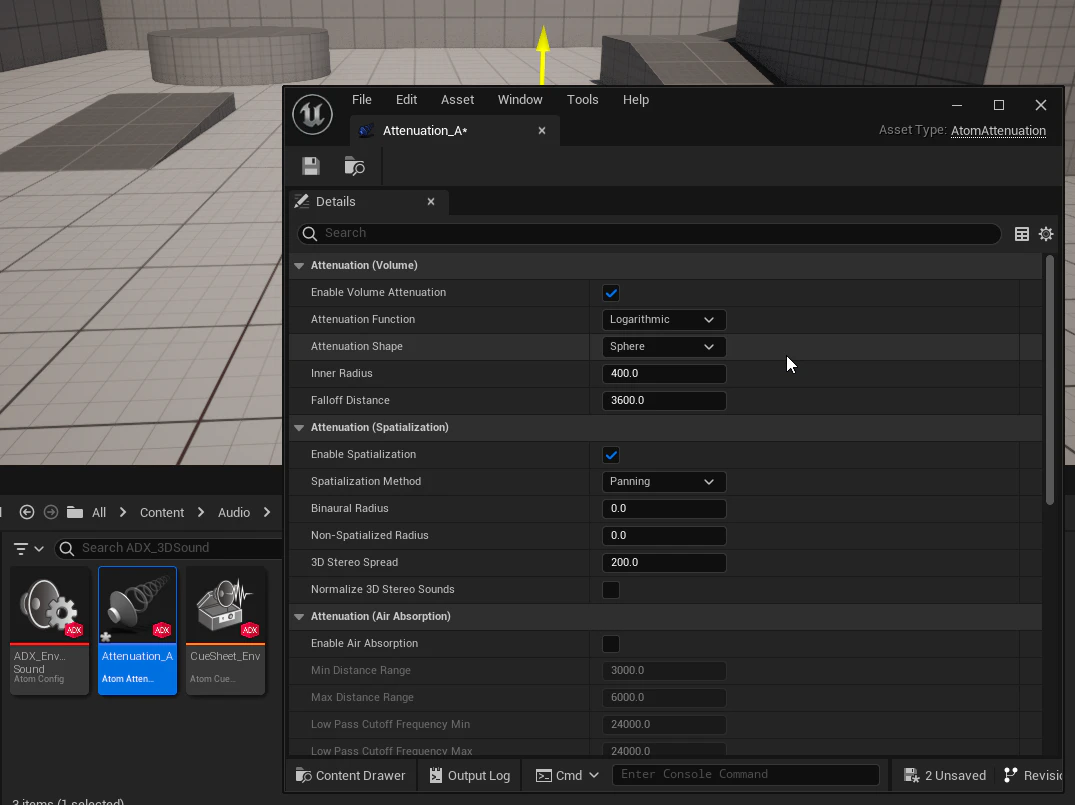Open Details panel settings gear
The width and height of the screenshot is (1075, 805).
click(1046, 234)
